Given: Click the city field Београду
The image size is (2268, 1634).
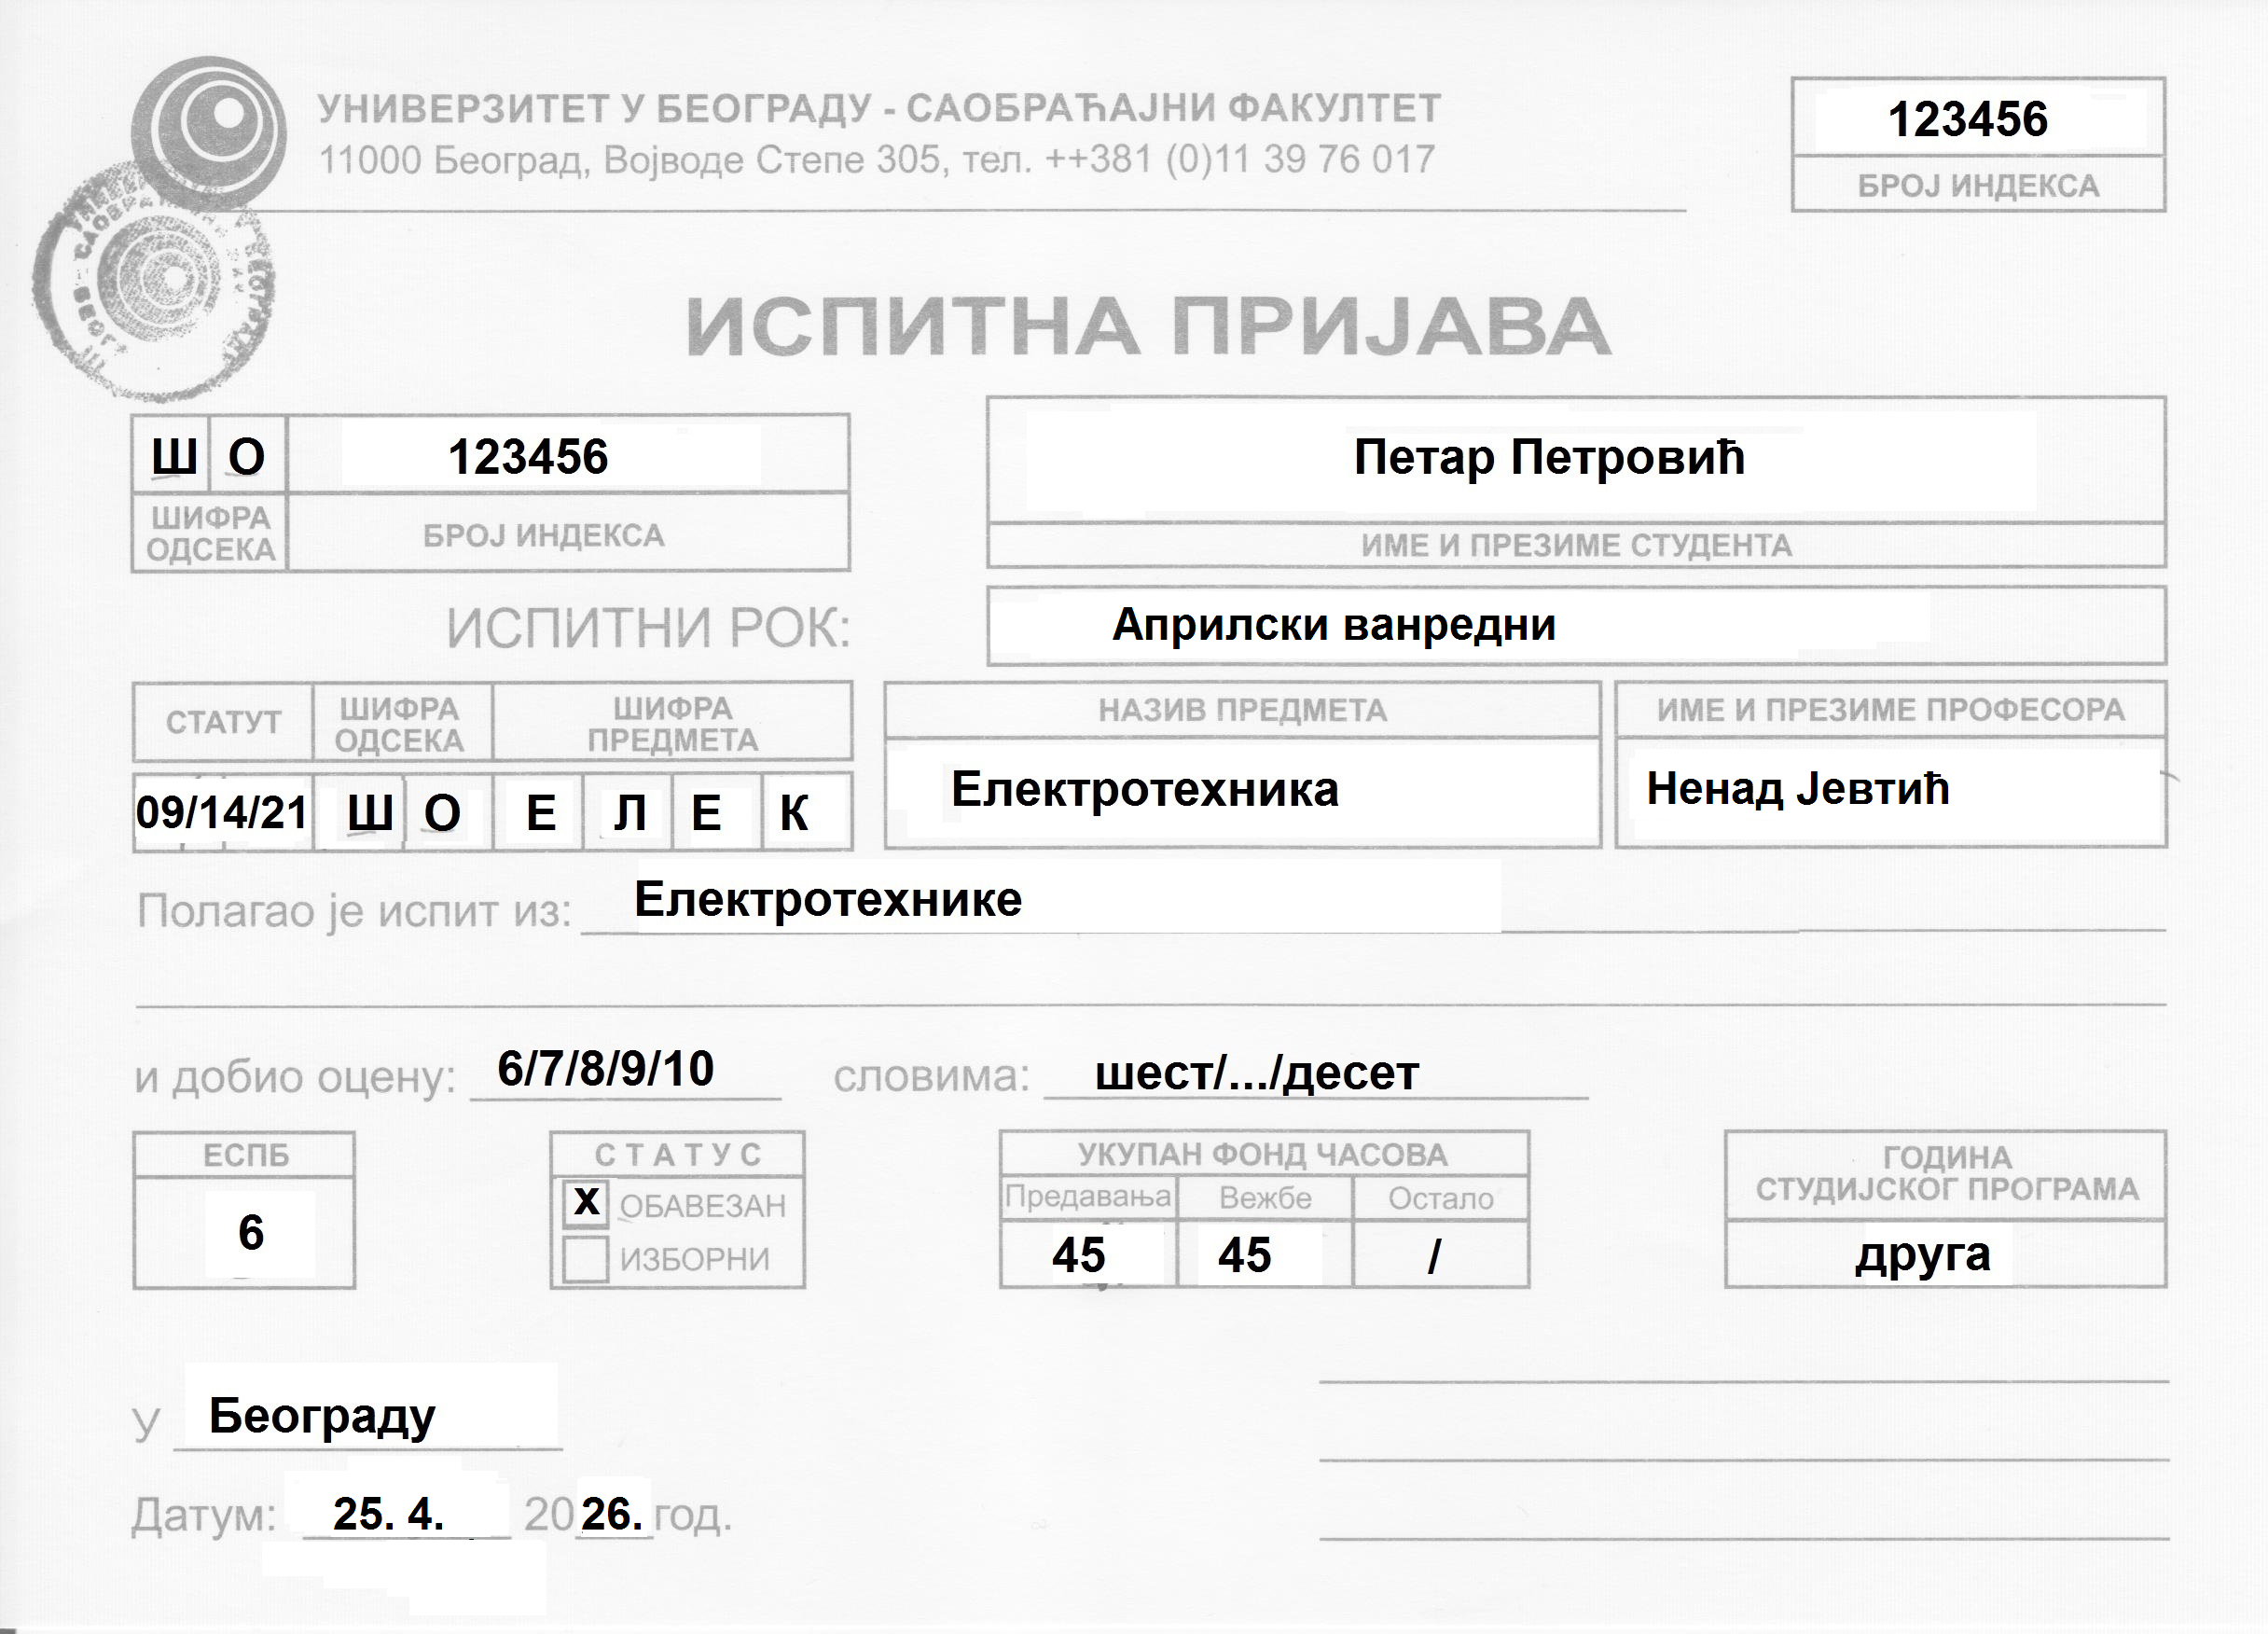Looking at the screenshot, I should (x=324, y=1415).
